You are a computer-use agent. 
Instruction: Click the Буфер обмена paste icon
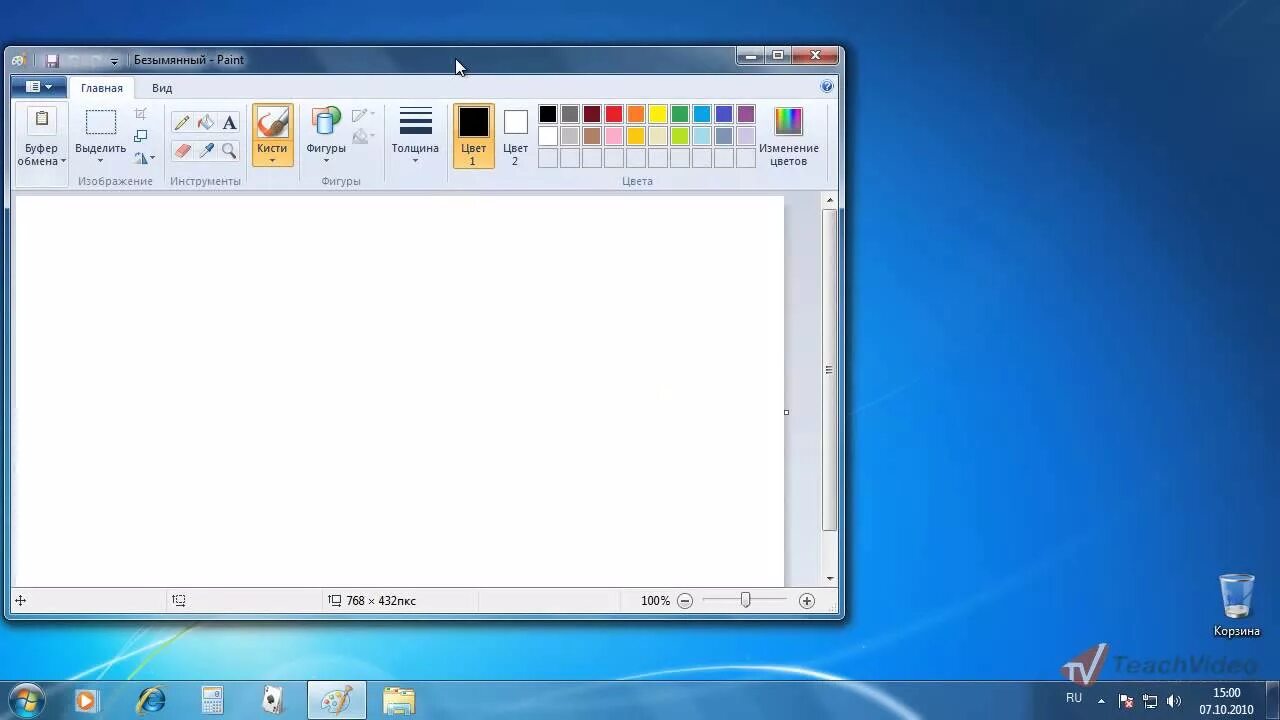click(41, 120)
